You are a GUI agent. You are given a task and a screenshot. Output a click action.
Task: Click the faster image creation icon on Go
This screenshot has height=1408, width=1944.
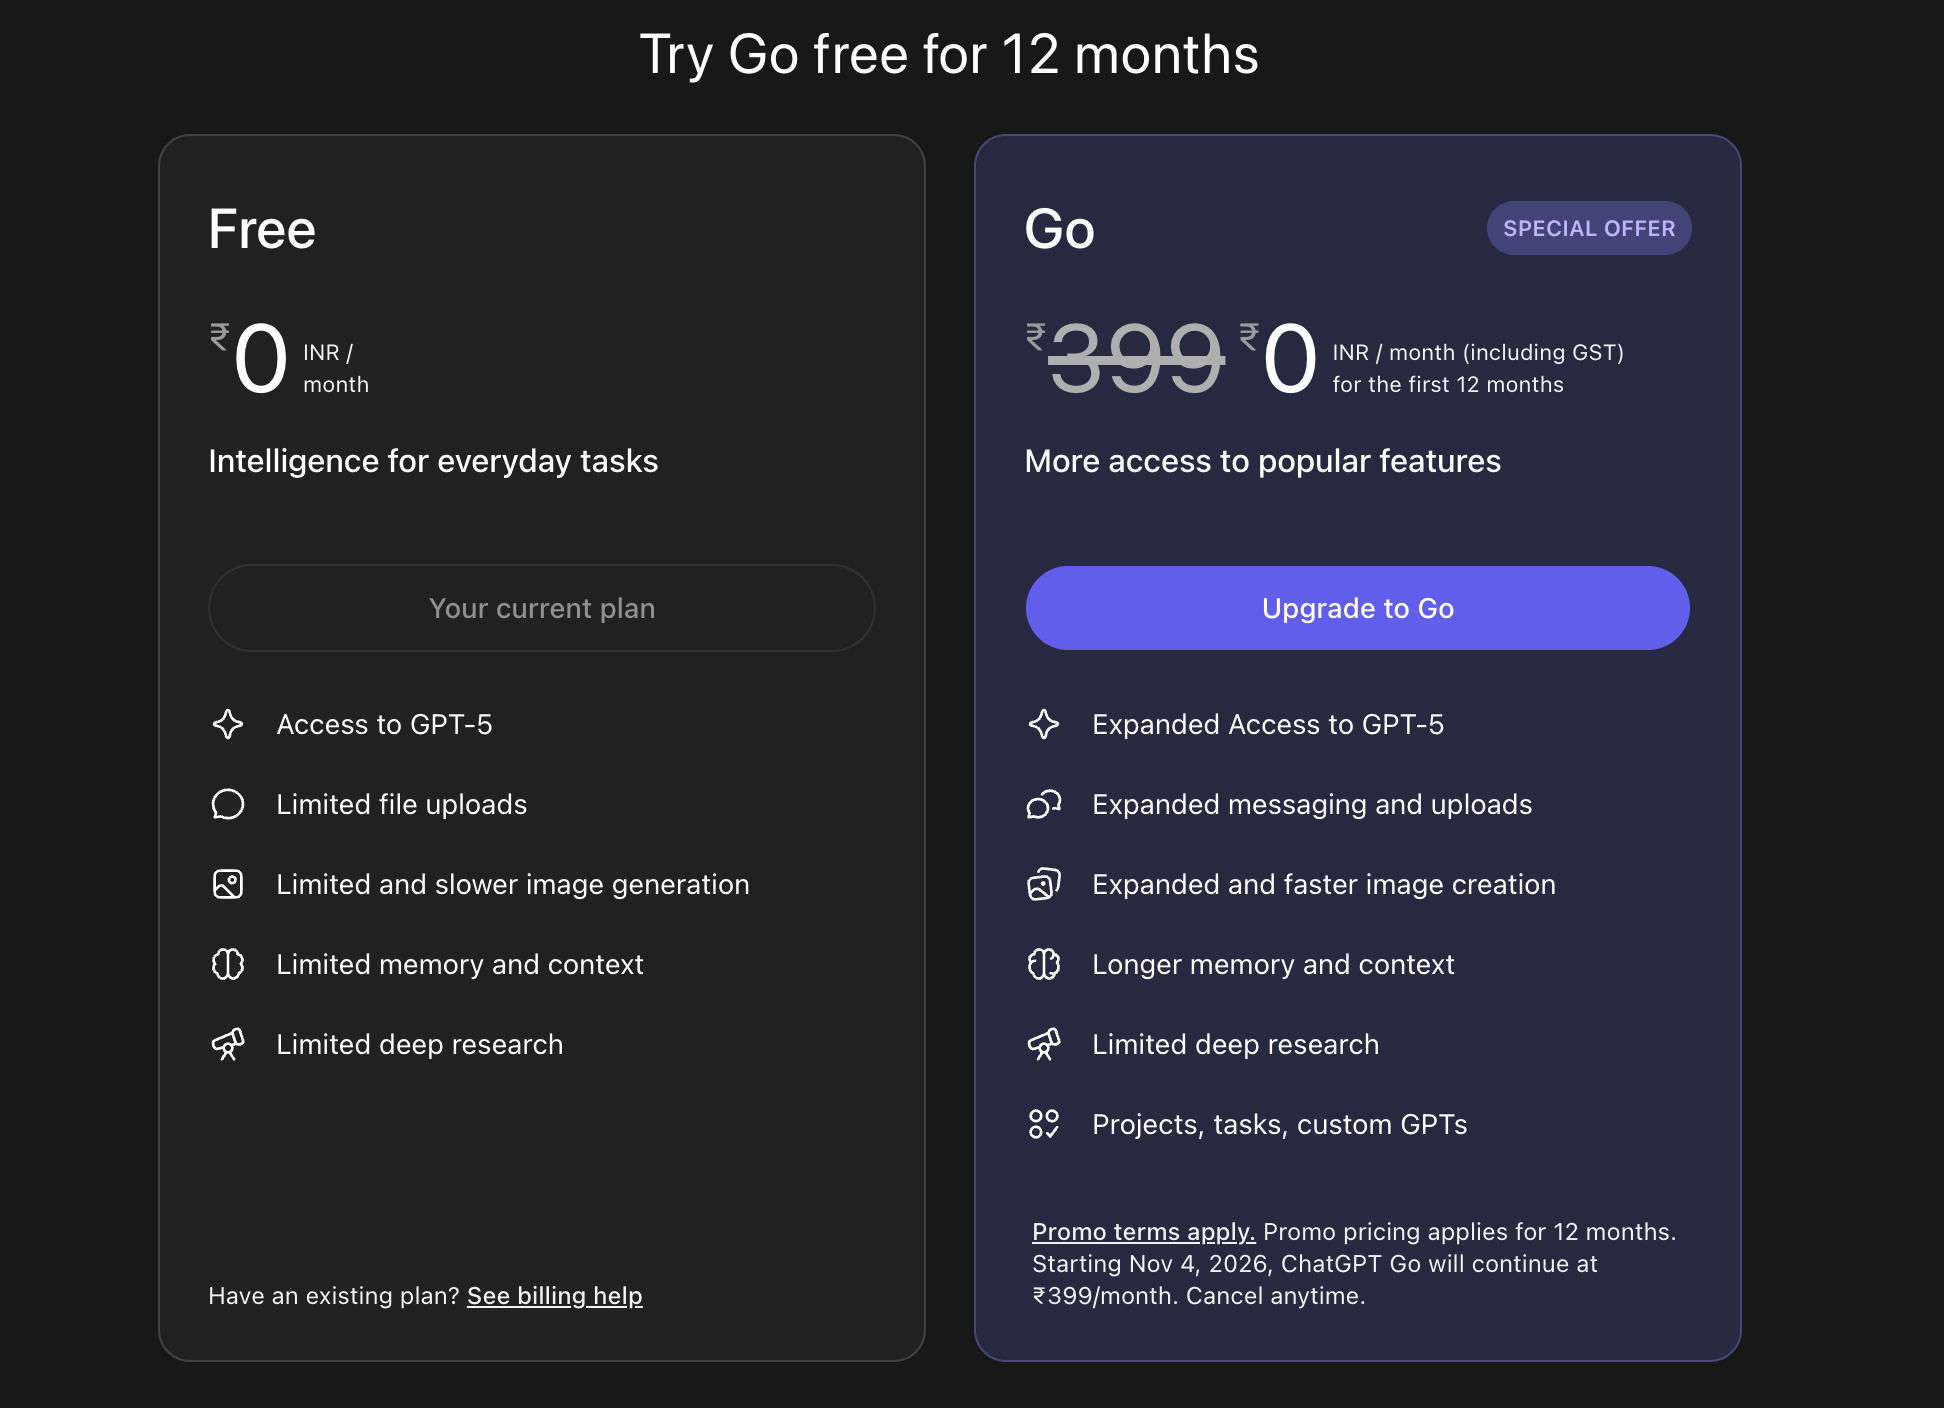1045,884
